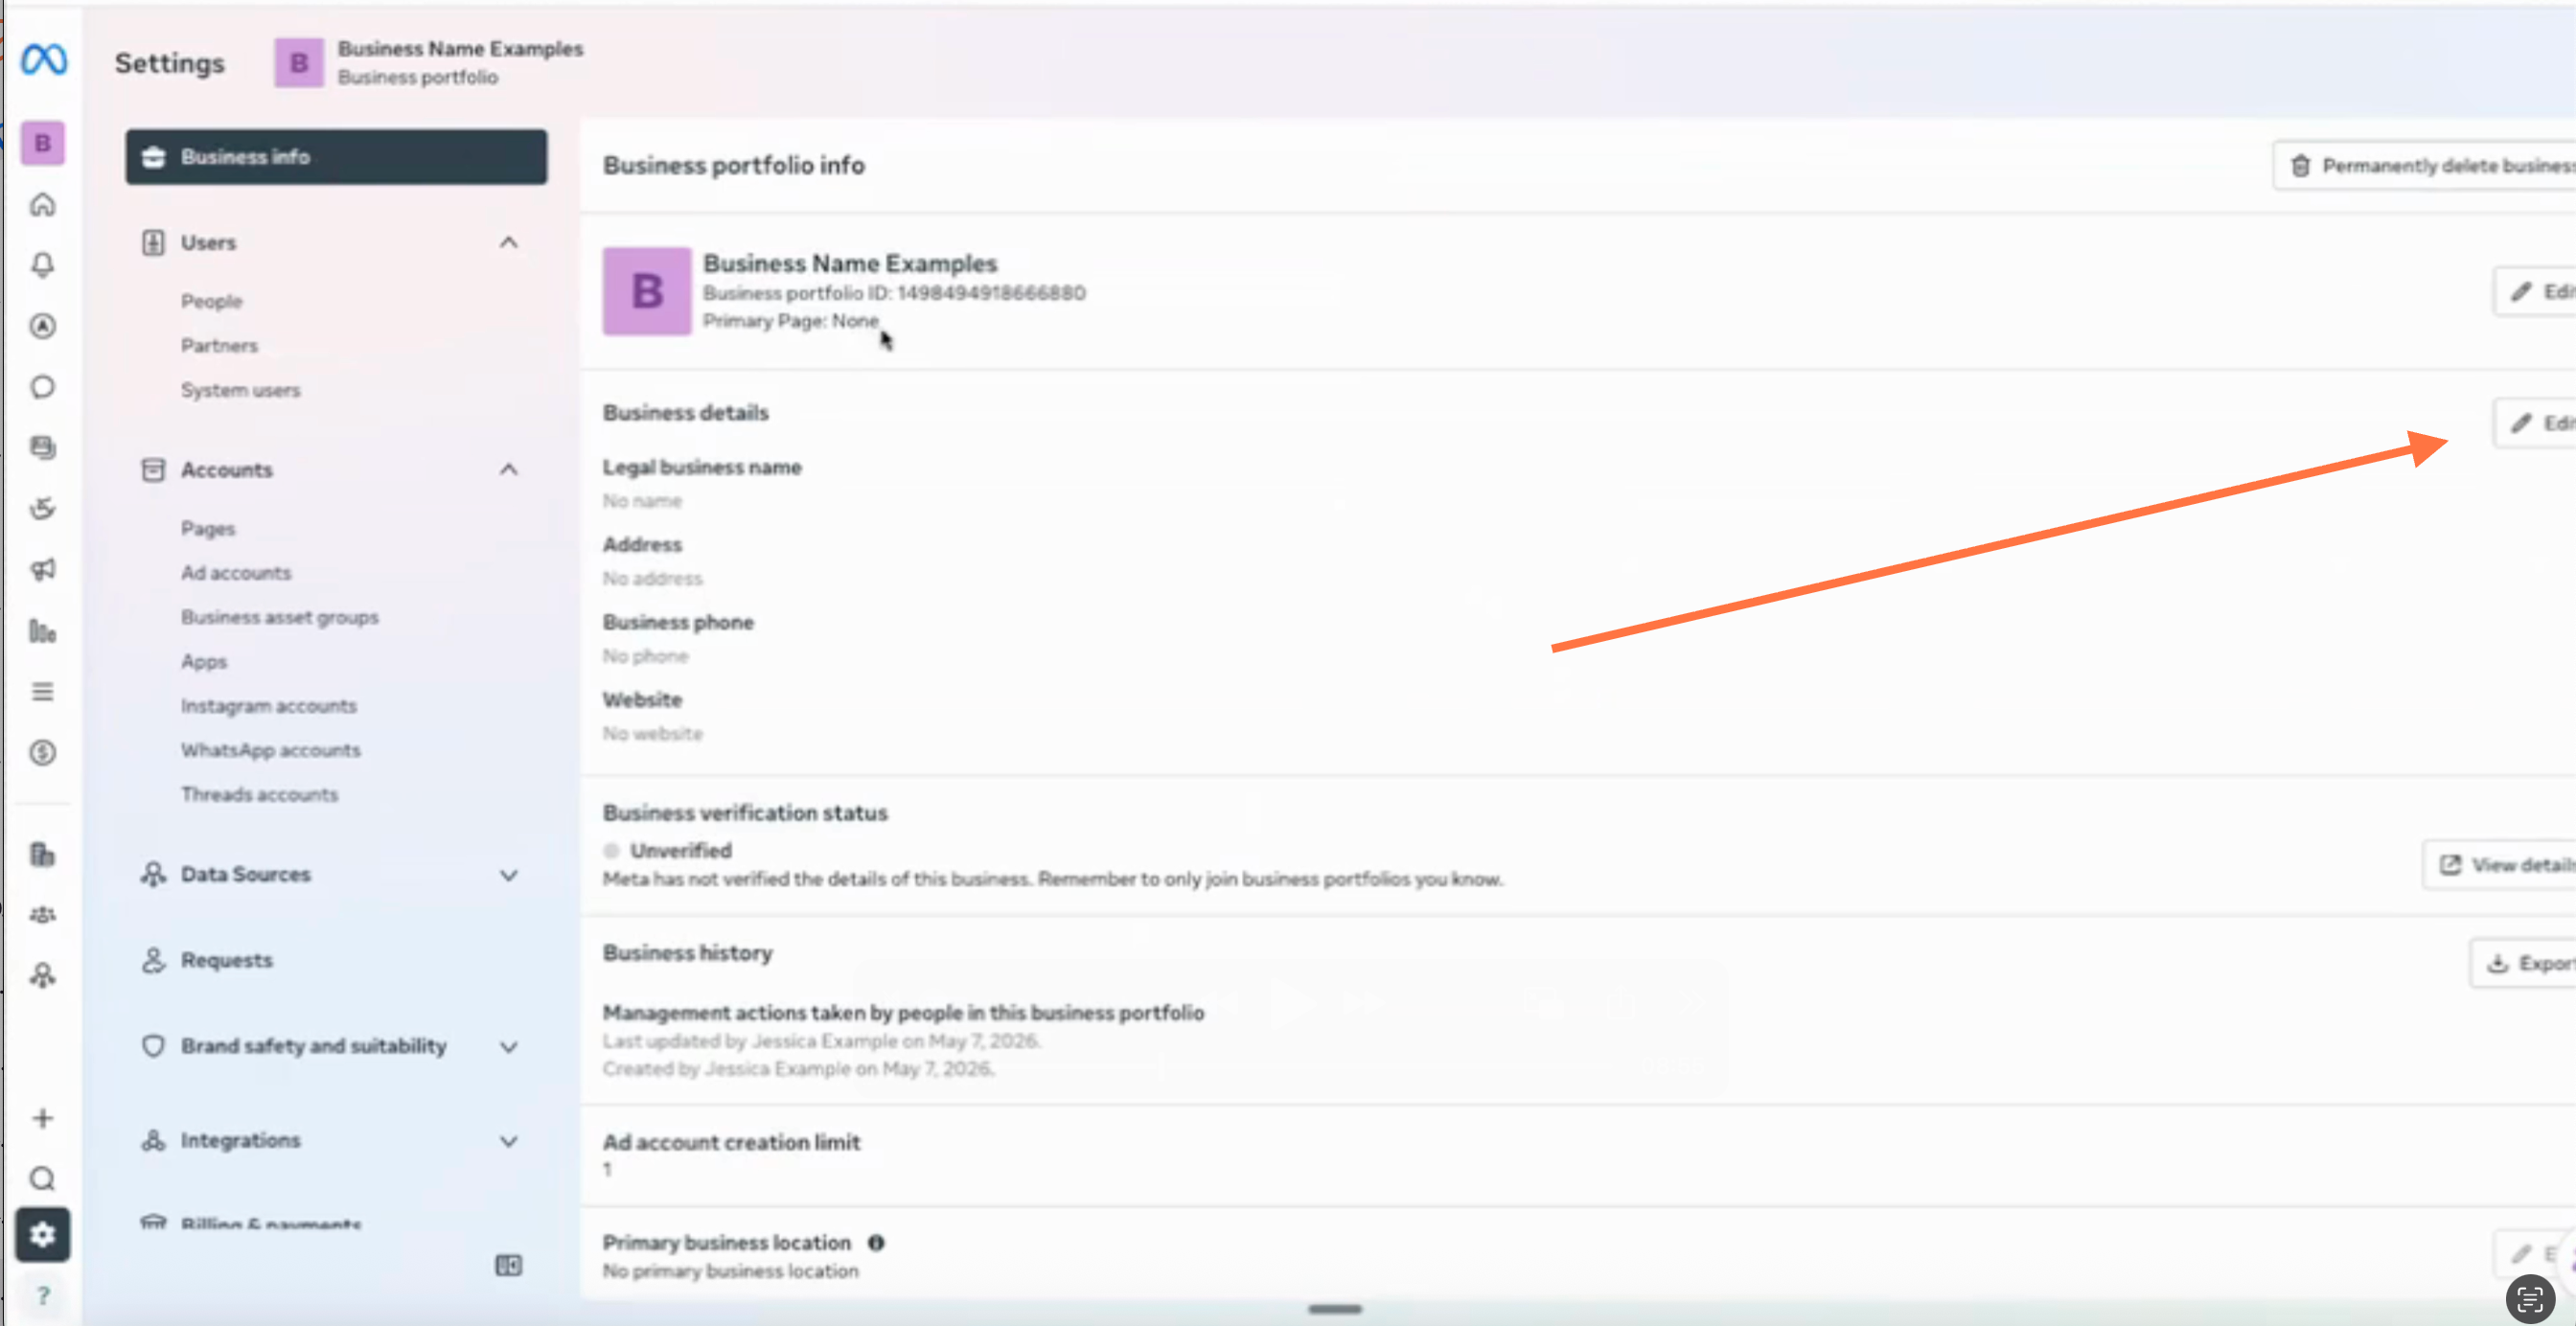Click the search magnifier icon

[42, 1179]
